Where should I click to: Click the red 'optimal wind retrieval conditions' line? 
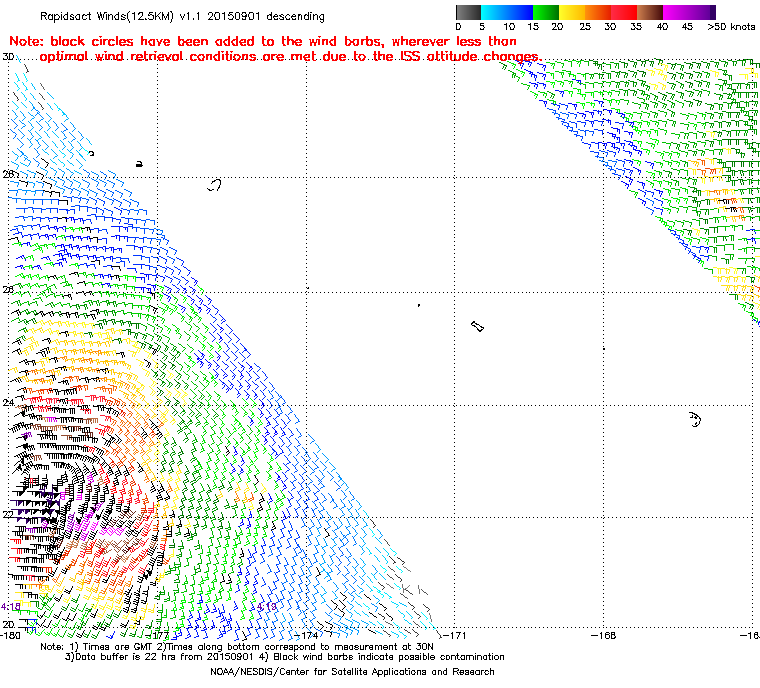pos(290,56)
